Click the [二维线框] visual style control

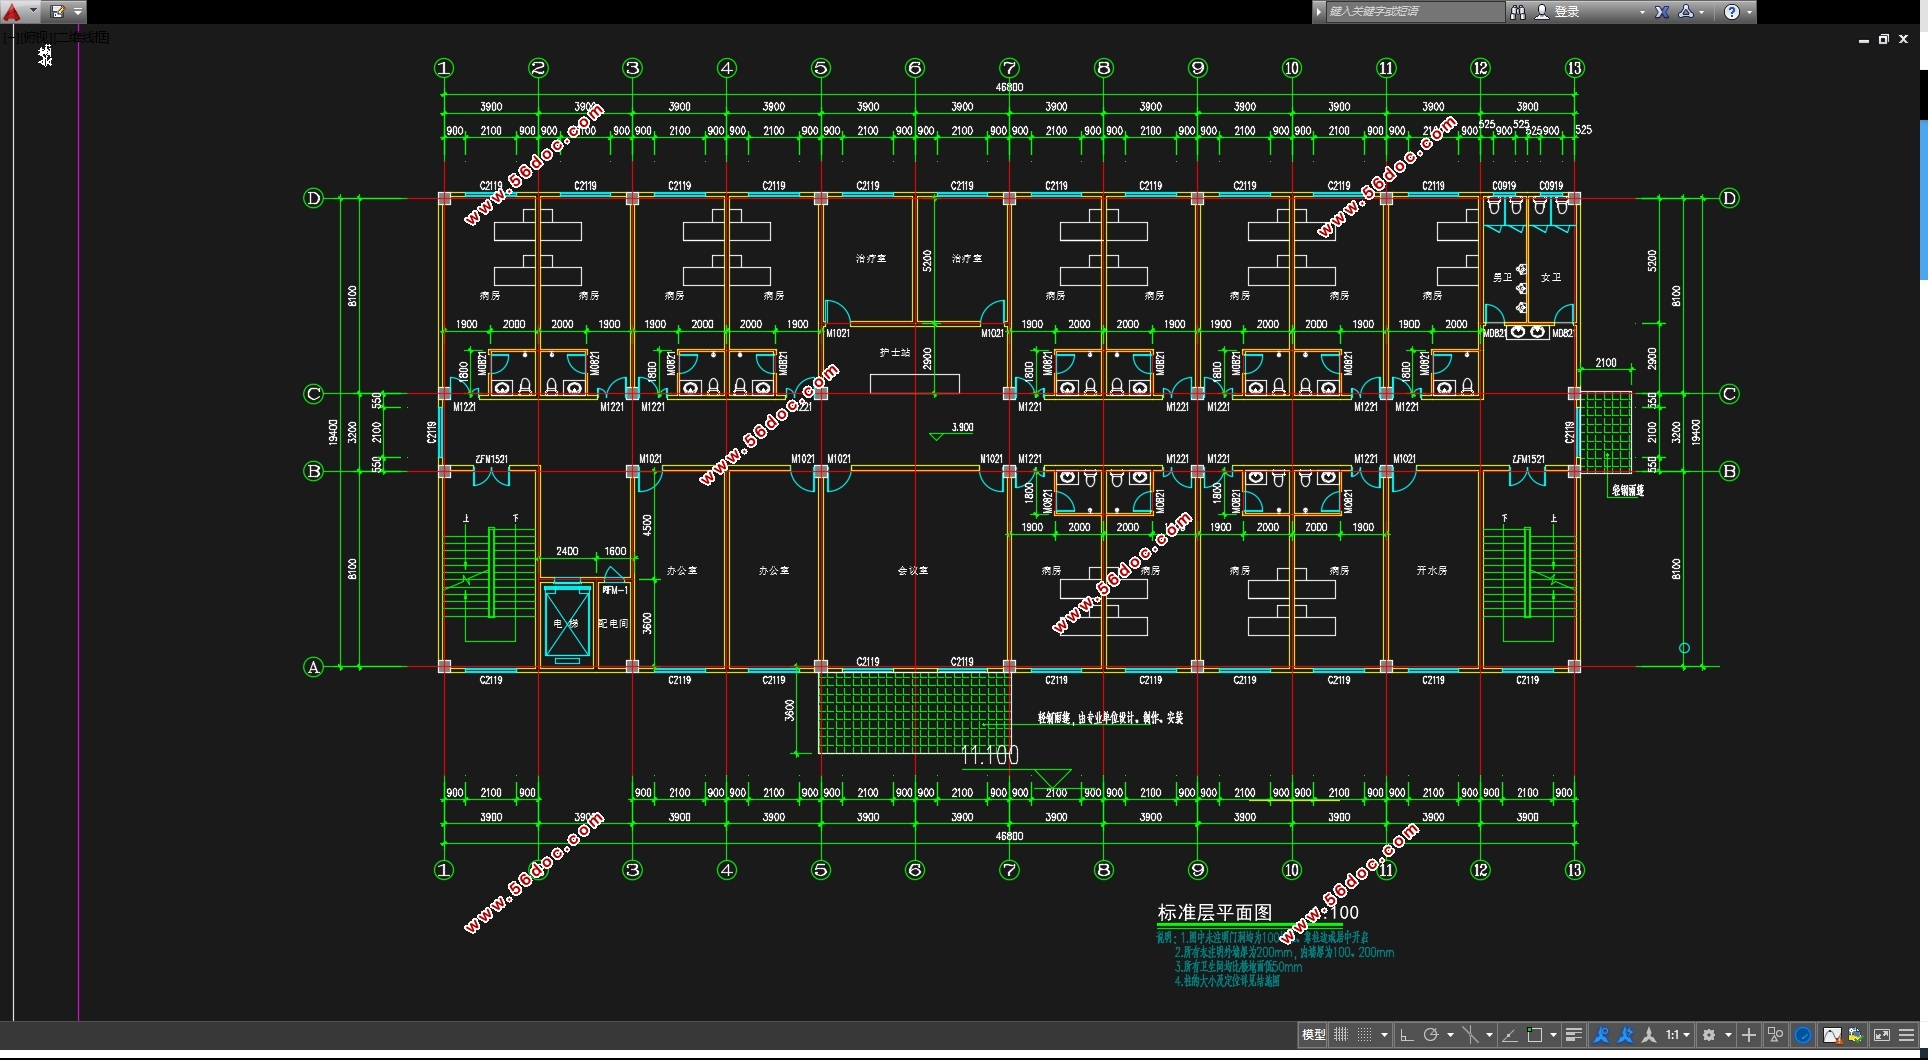(83, 37)
